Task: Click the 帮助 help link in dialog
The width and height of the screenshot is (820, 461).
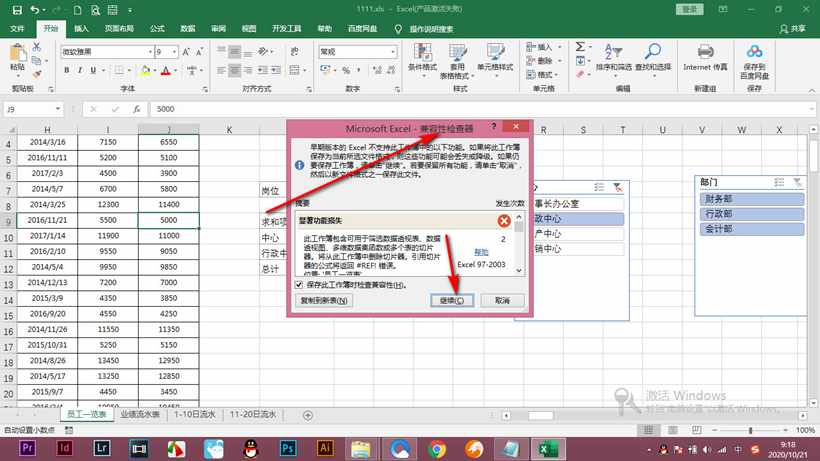Action: click(x=481, y=252)
